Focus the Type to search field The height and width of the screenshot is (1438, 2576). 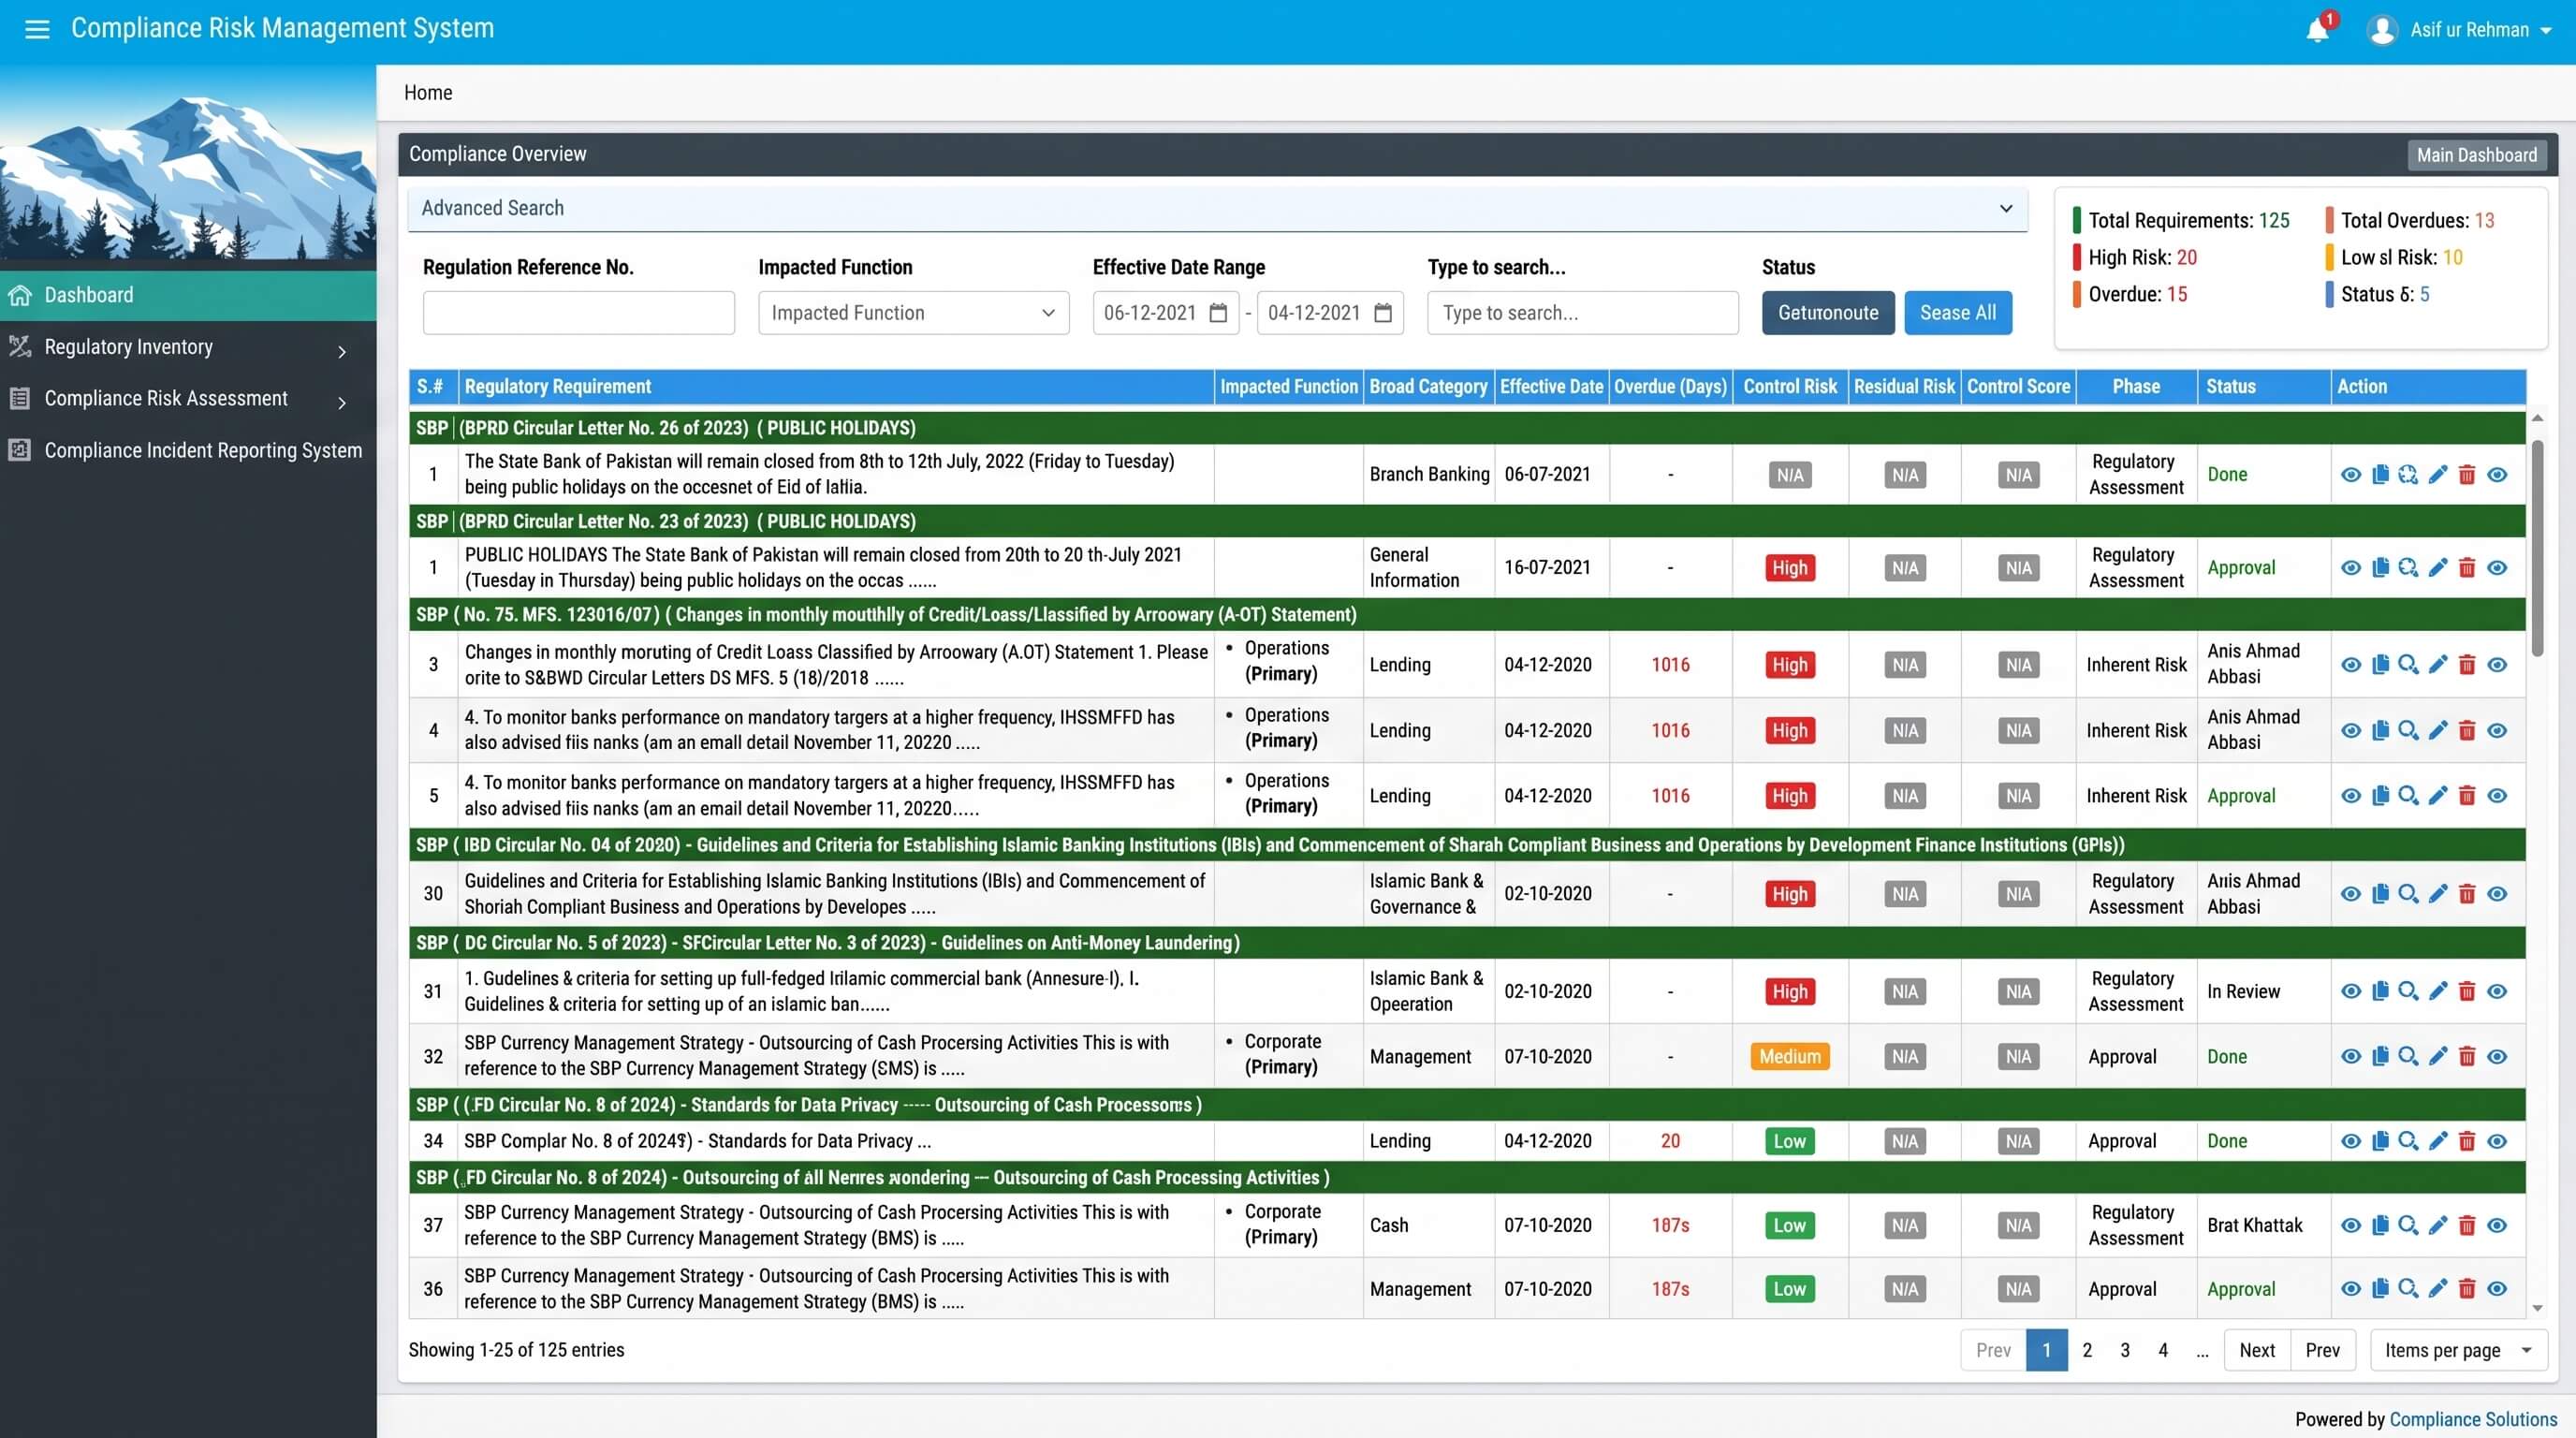click(1583, 313)
